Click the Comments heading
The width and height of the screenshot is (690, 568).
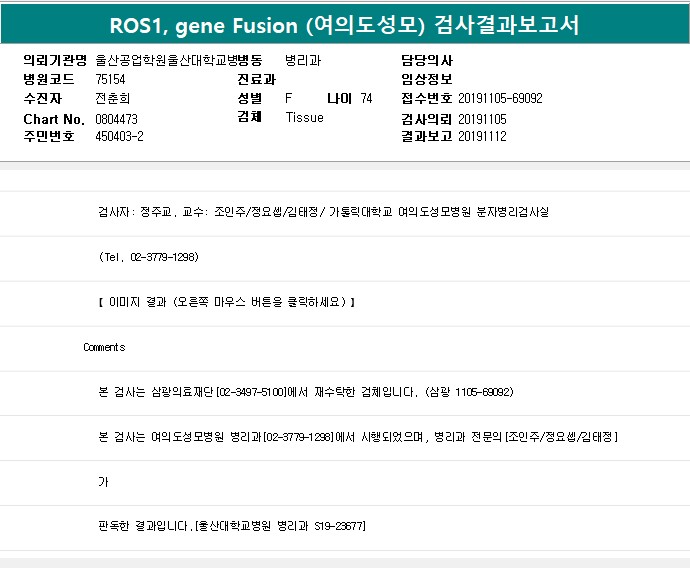click(104, 347)
